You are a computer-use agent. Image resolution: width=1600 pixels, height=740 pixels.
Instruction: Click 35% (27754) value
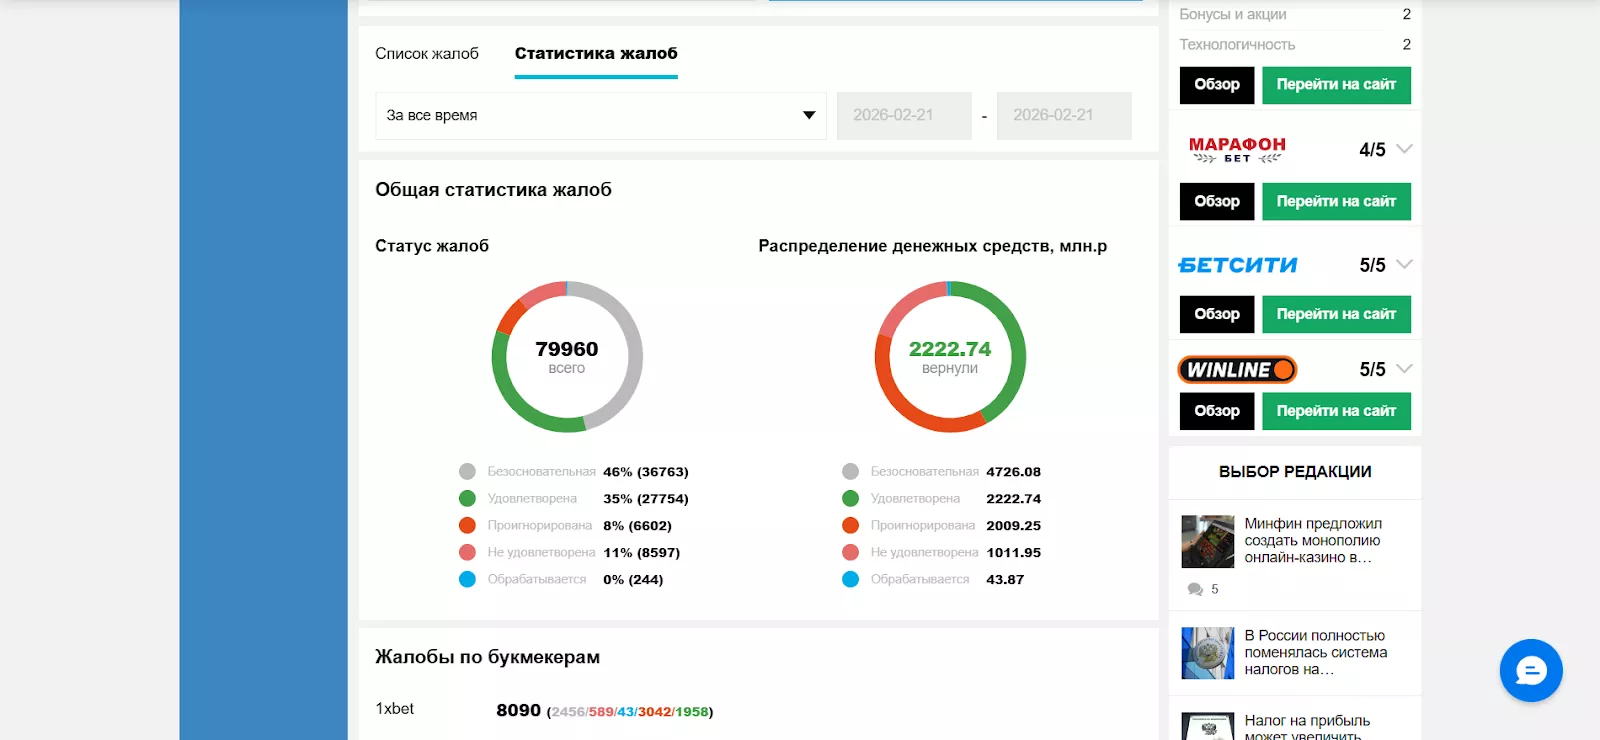pyautogui.click(x=646, y=498)
